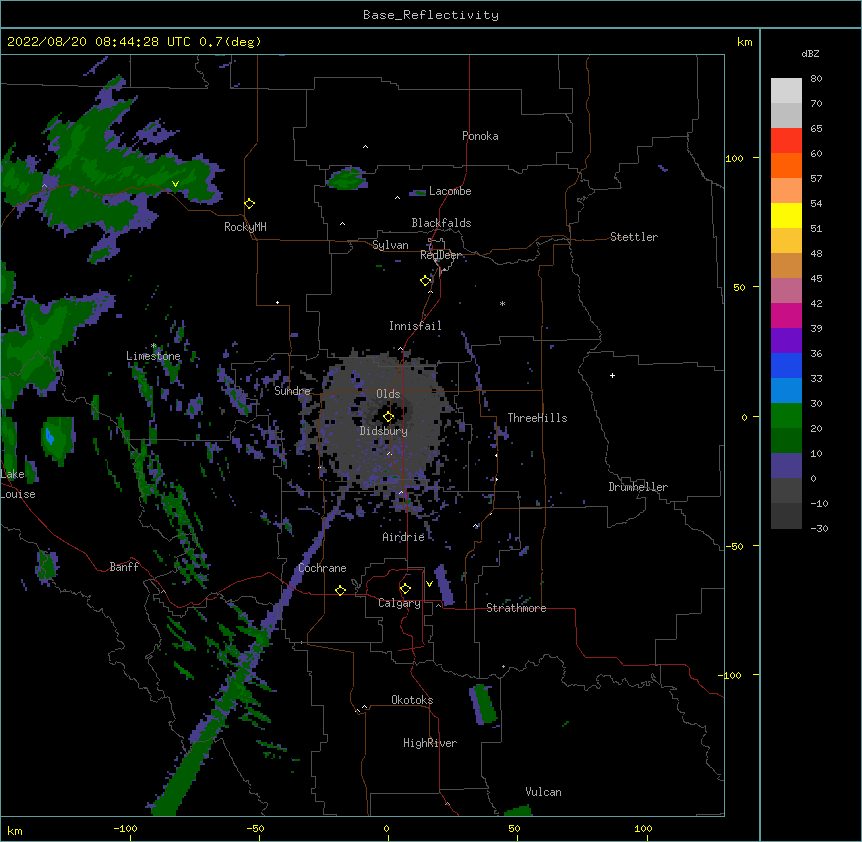Click the Innisfail city label
862x842 pixels.
click(415, 326)
